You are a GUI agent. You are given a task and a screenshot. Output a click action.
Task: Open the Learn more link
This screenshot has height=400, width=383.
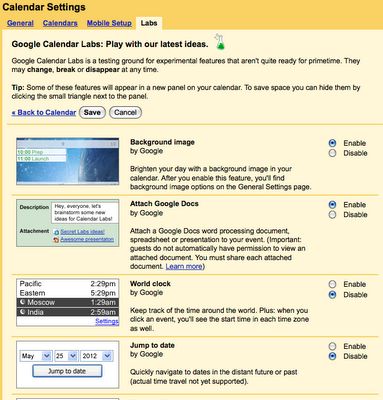pos(184,266)
